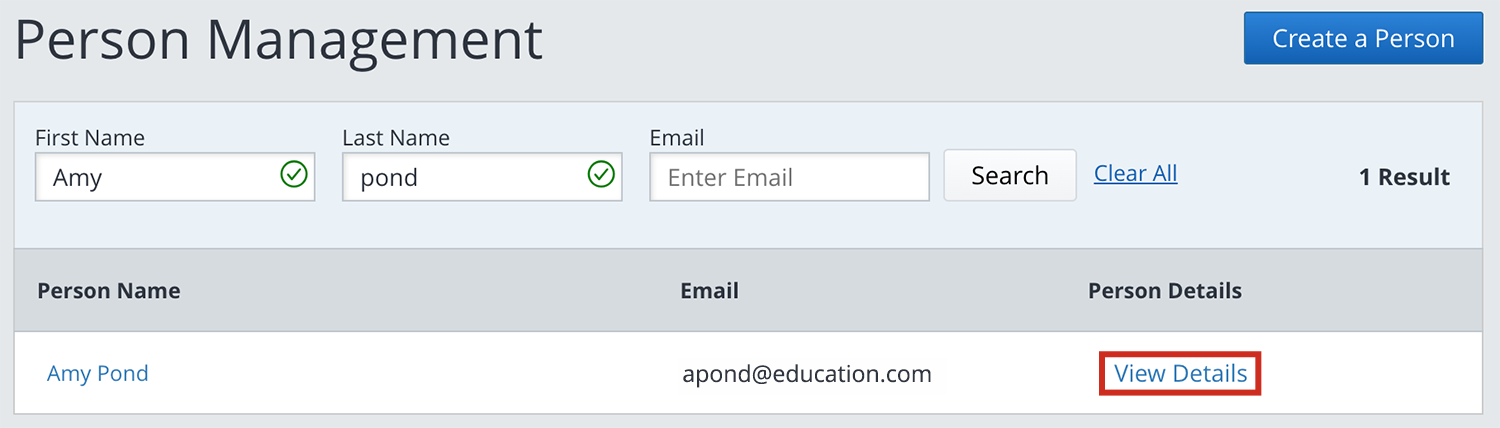Click the green checkmark in First Name field

293,176
